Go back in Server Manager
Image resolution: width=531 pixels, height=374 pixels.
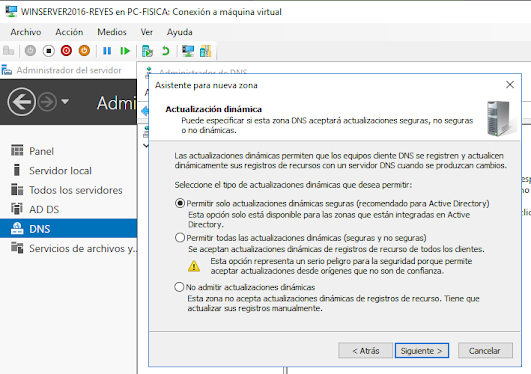[21, 102]
